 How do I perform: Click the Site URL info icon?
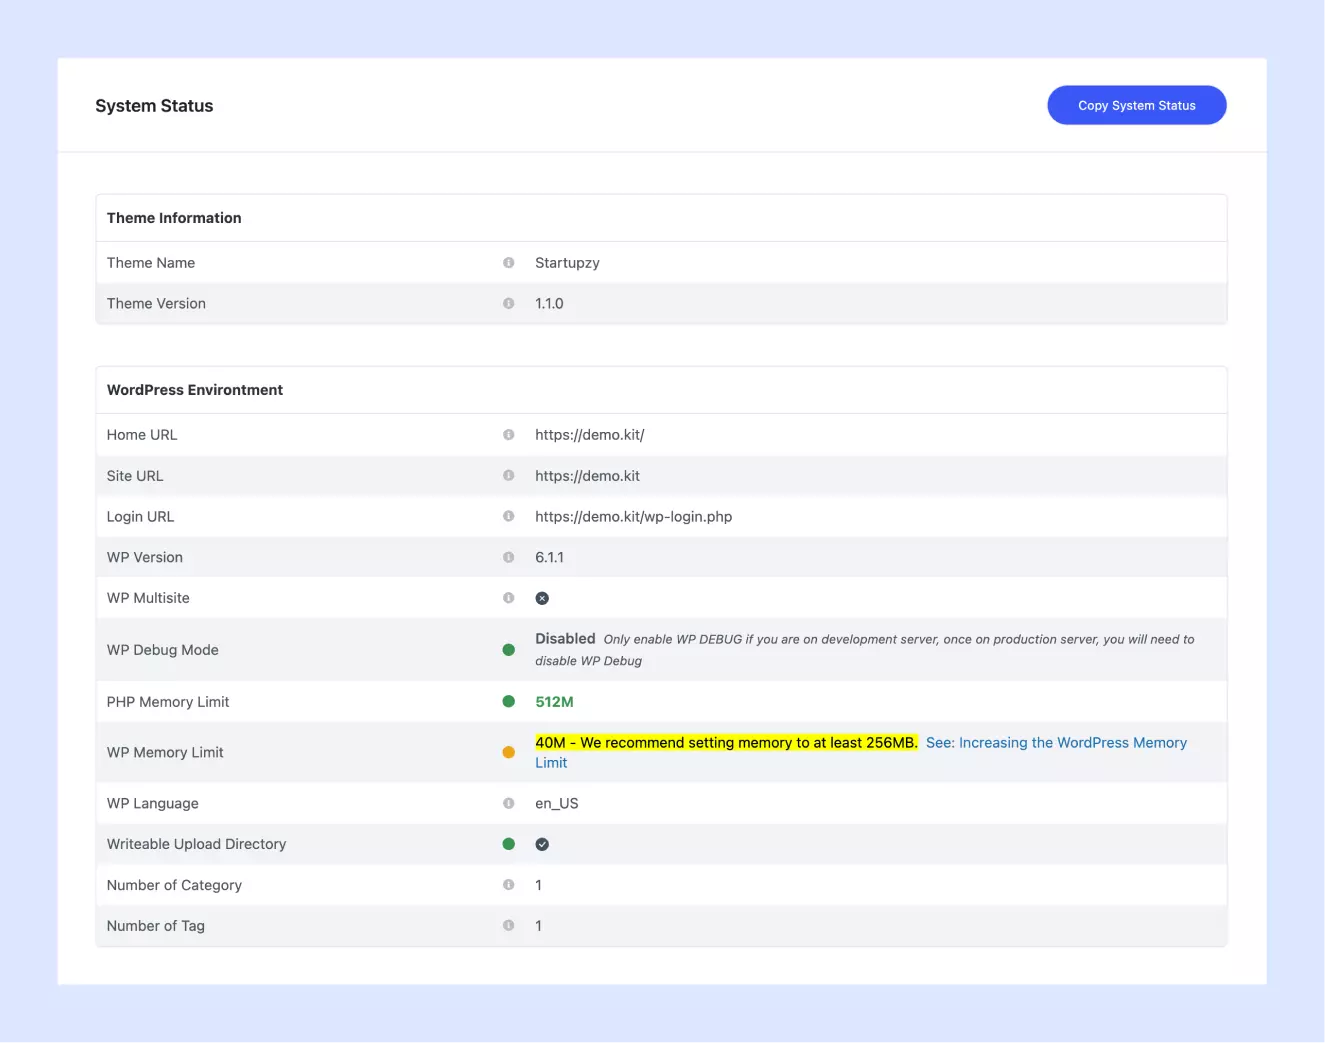click(x=508, y=476)
